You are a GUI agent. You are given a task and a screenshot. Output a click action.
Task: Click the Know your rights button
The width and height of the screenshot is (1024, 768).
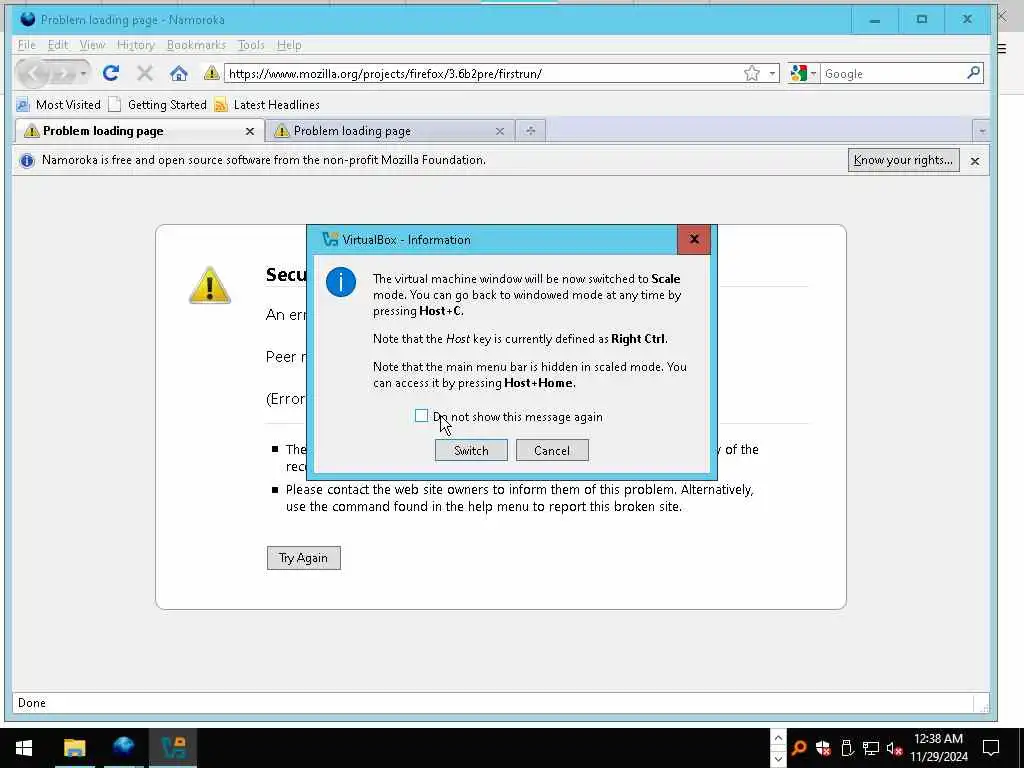[x=903, y=160]
